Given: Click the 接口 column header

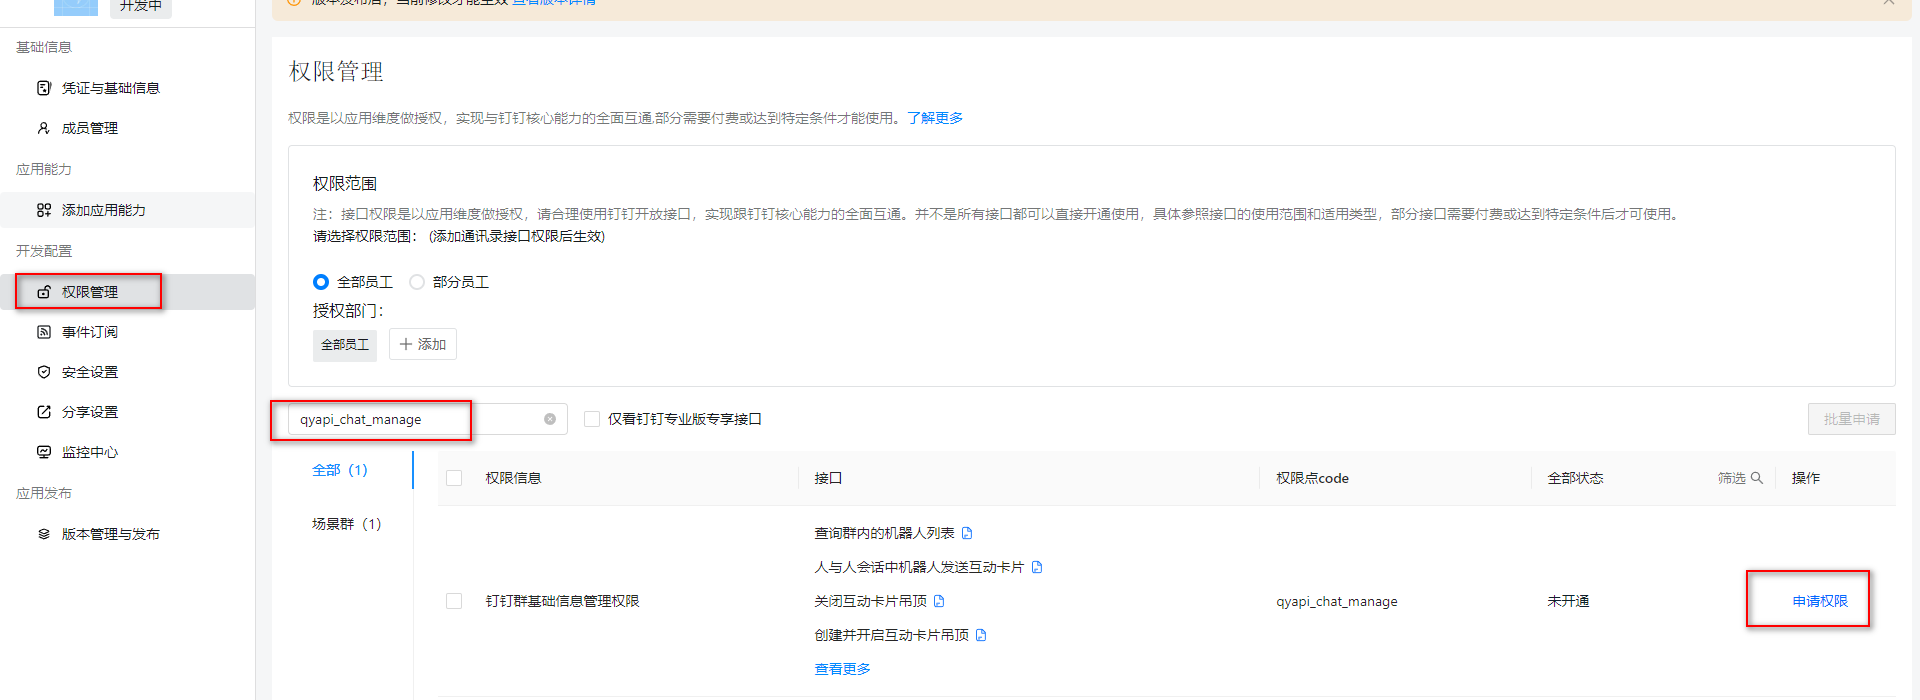Looking at the screenshot, I should coord(828,478).
